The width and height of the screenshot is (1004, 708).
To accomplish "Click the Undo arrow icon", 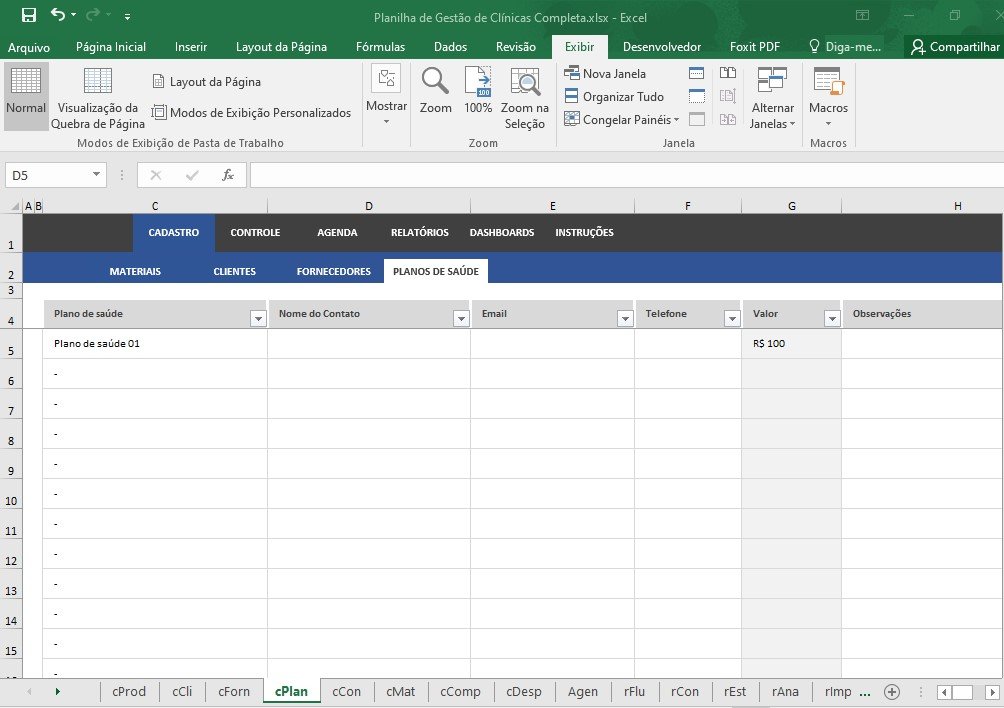I will [58, 15].
